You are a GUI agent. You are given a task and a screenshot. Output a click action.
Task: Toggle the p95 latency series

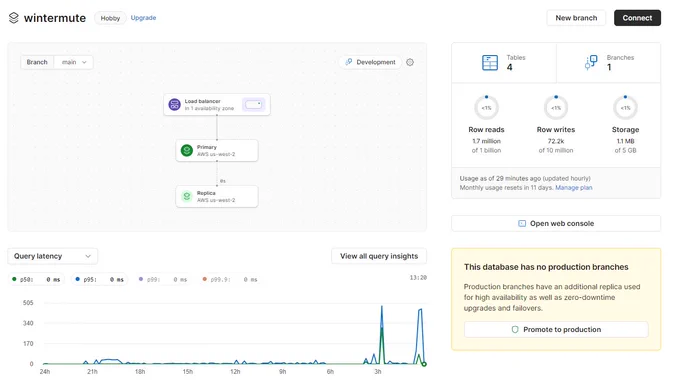pos(99,279)
